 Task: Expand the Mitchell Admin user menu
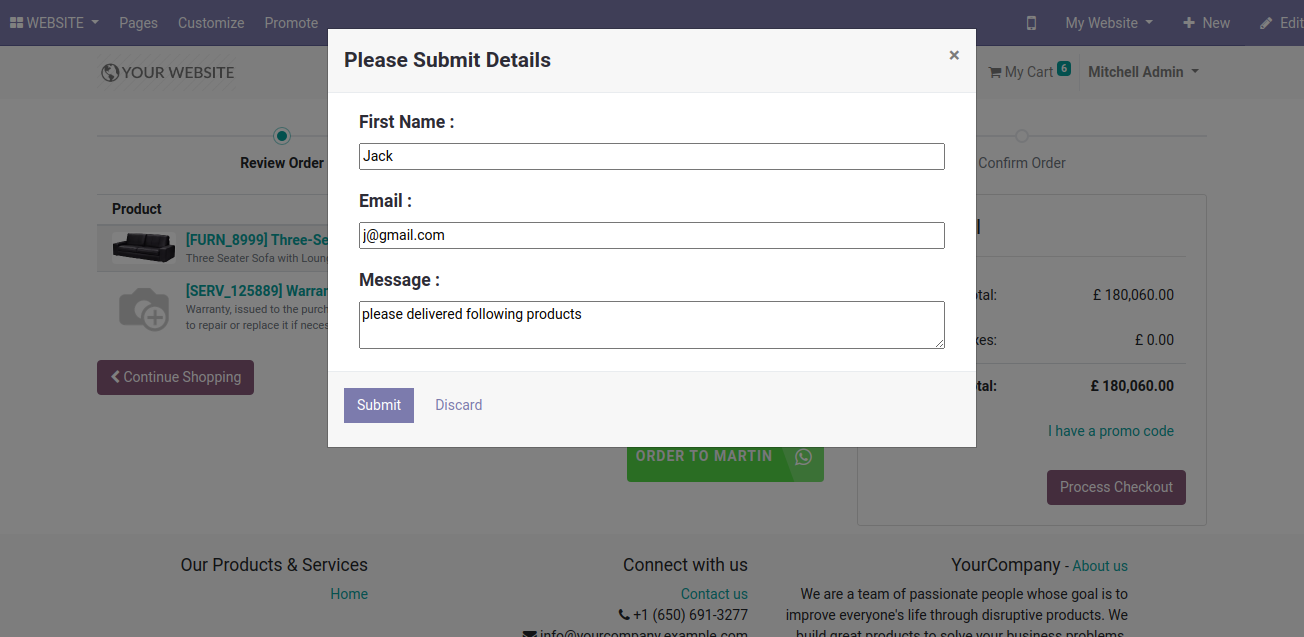[x=1143, y=72]
